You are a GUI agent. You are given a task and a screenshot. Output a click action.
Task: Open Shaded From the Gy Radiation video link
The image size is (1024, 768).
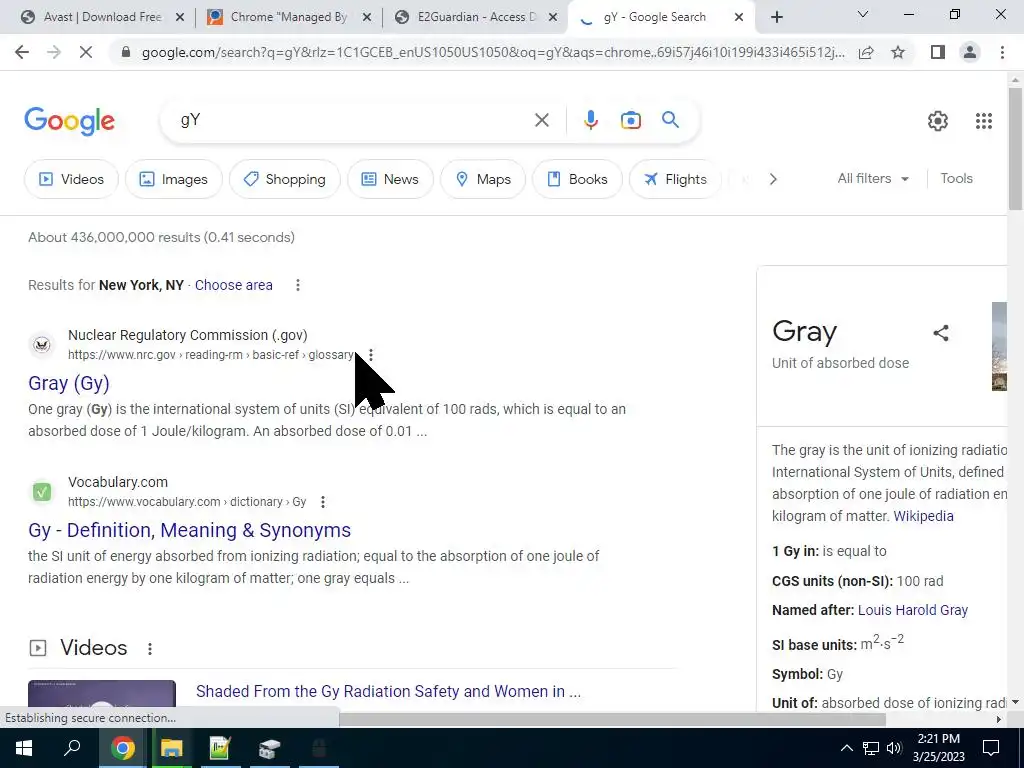coord(388,692)
